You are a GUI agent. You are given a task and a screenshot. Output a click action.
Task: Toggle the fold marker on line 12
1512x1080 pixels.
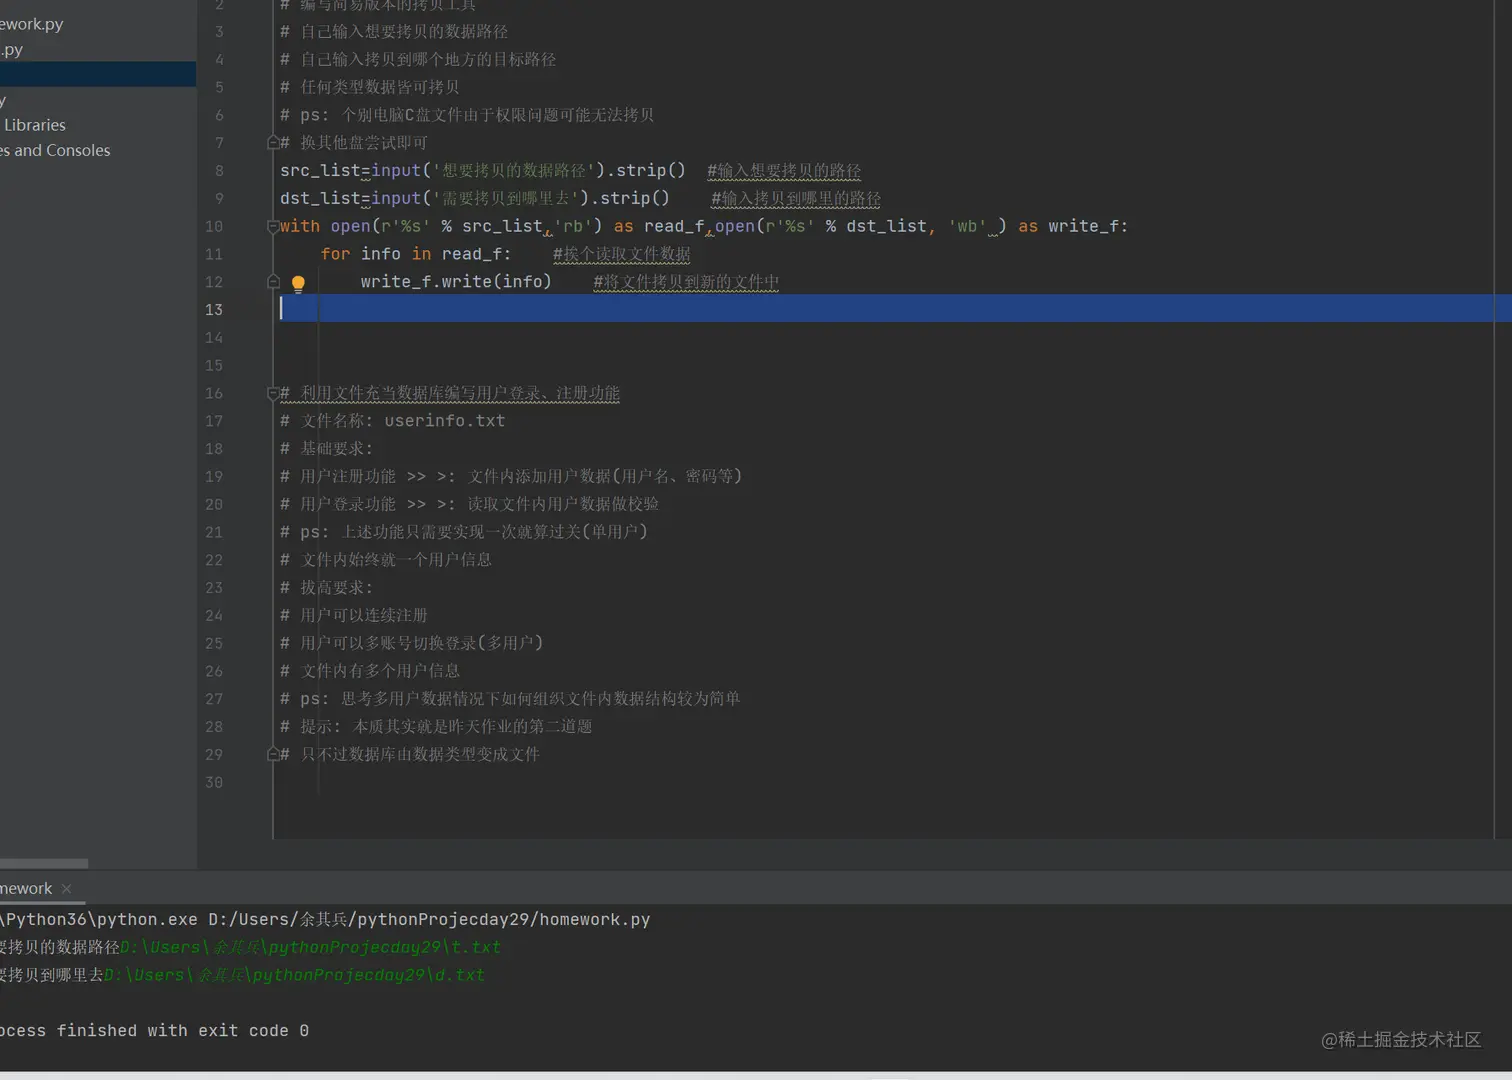(273, 282)
